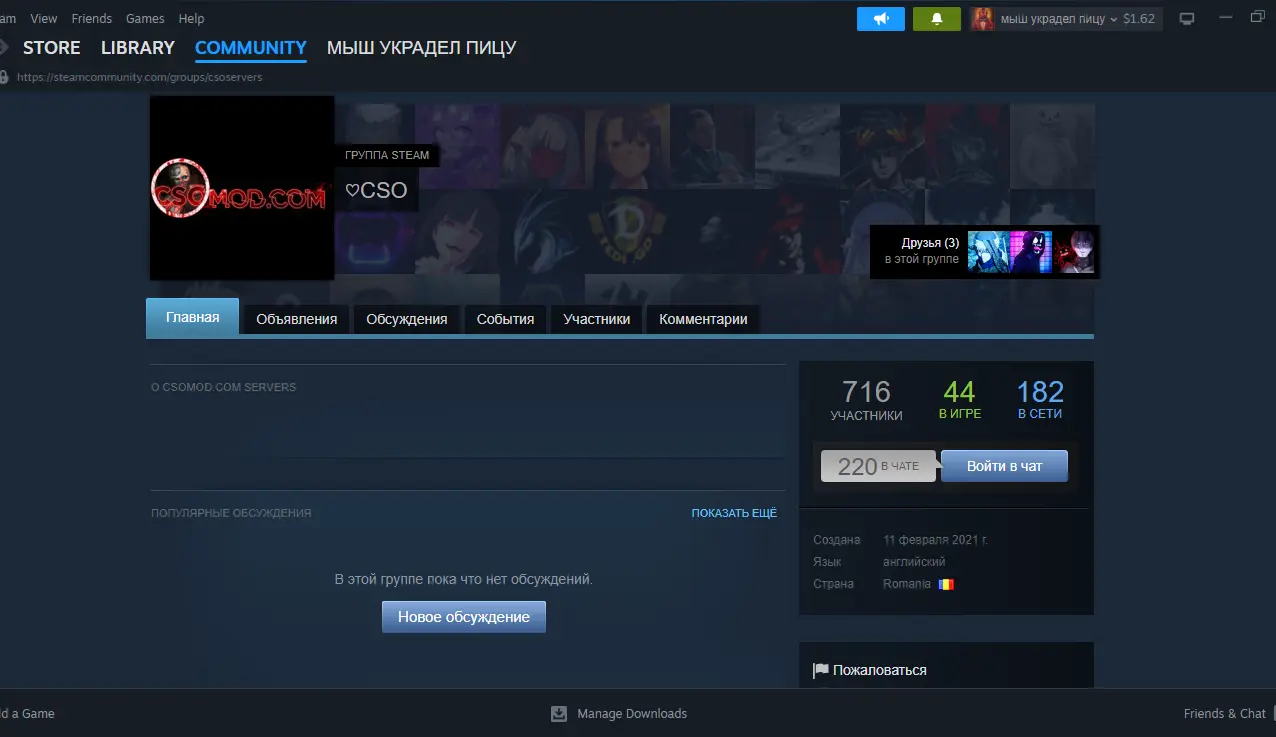Click the Manage Downloads label
The image size is (1276, 737).
(632, 714)
